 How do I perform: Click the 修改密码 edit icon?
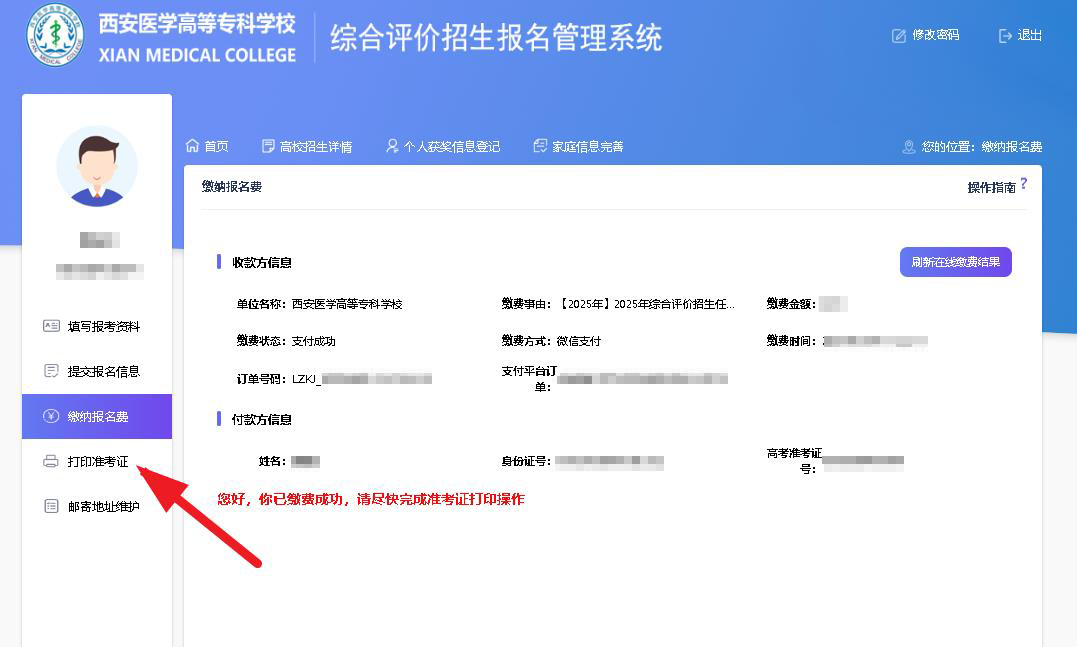pyautogui.click(x=898, y=36)
